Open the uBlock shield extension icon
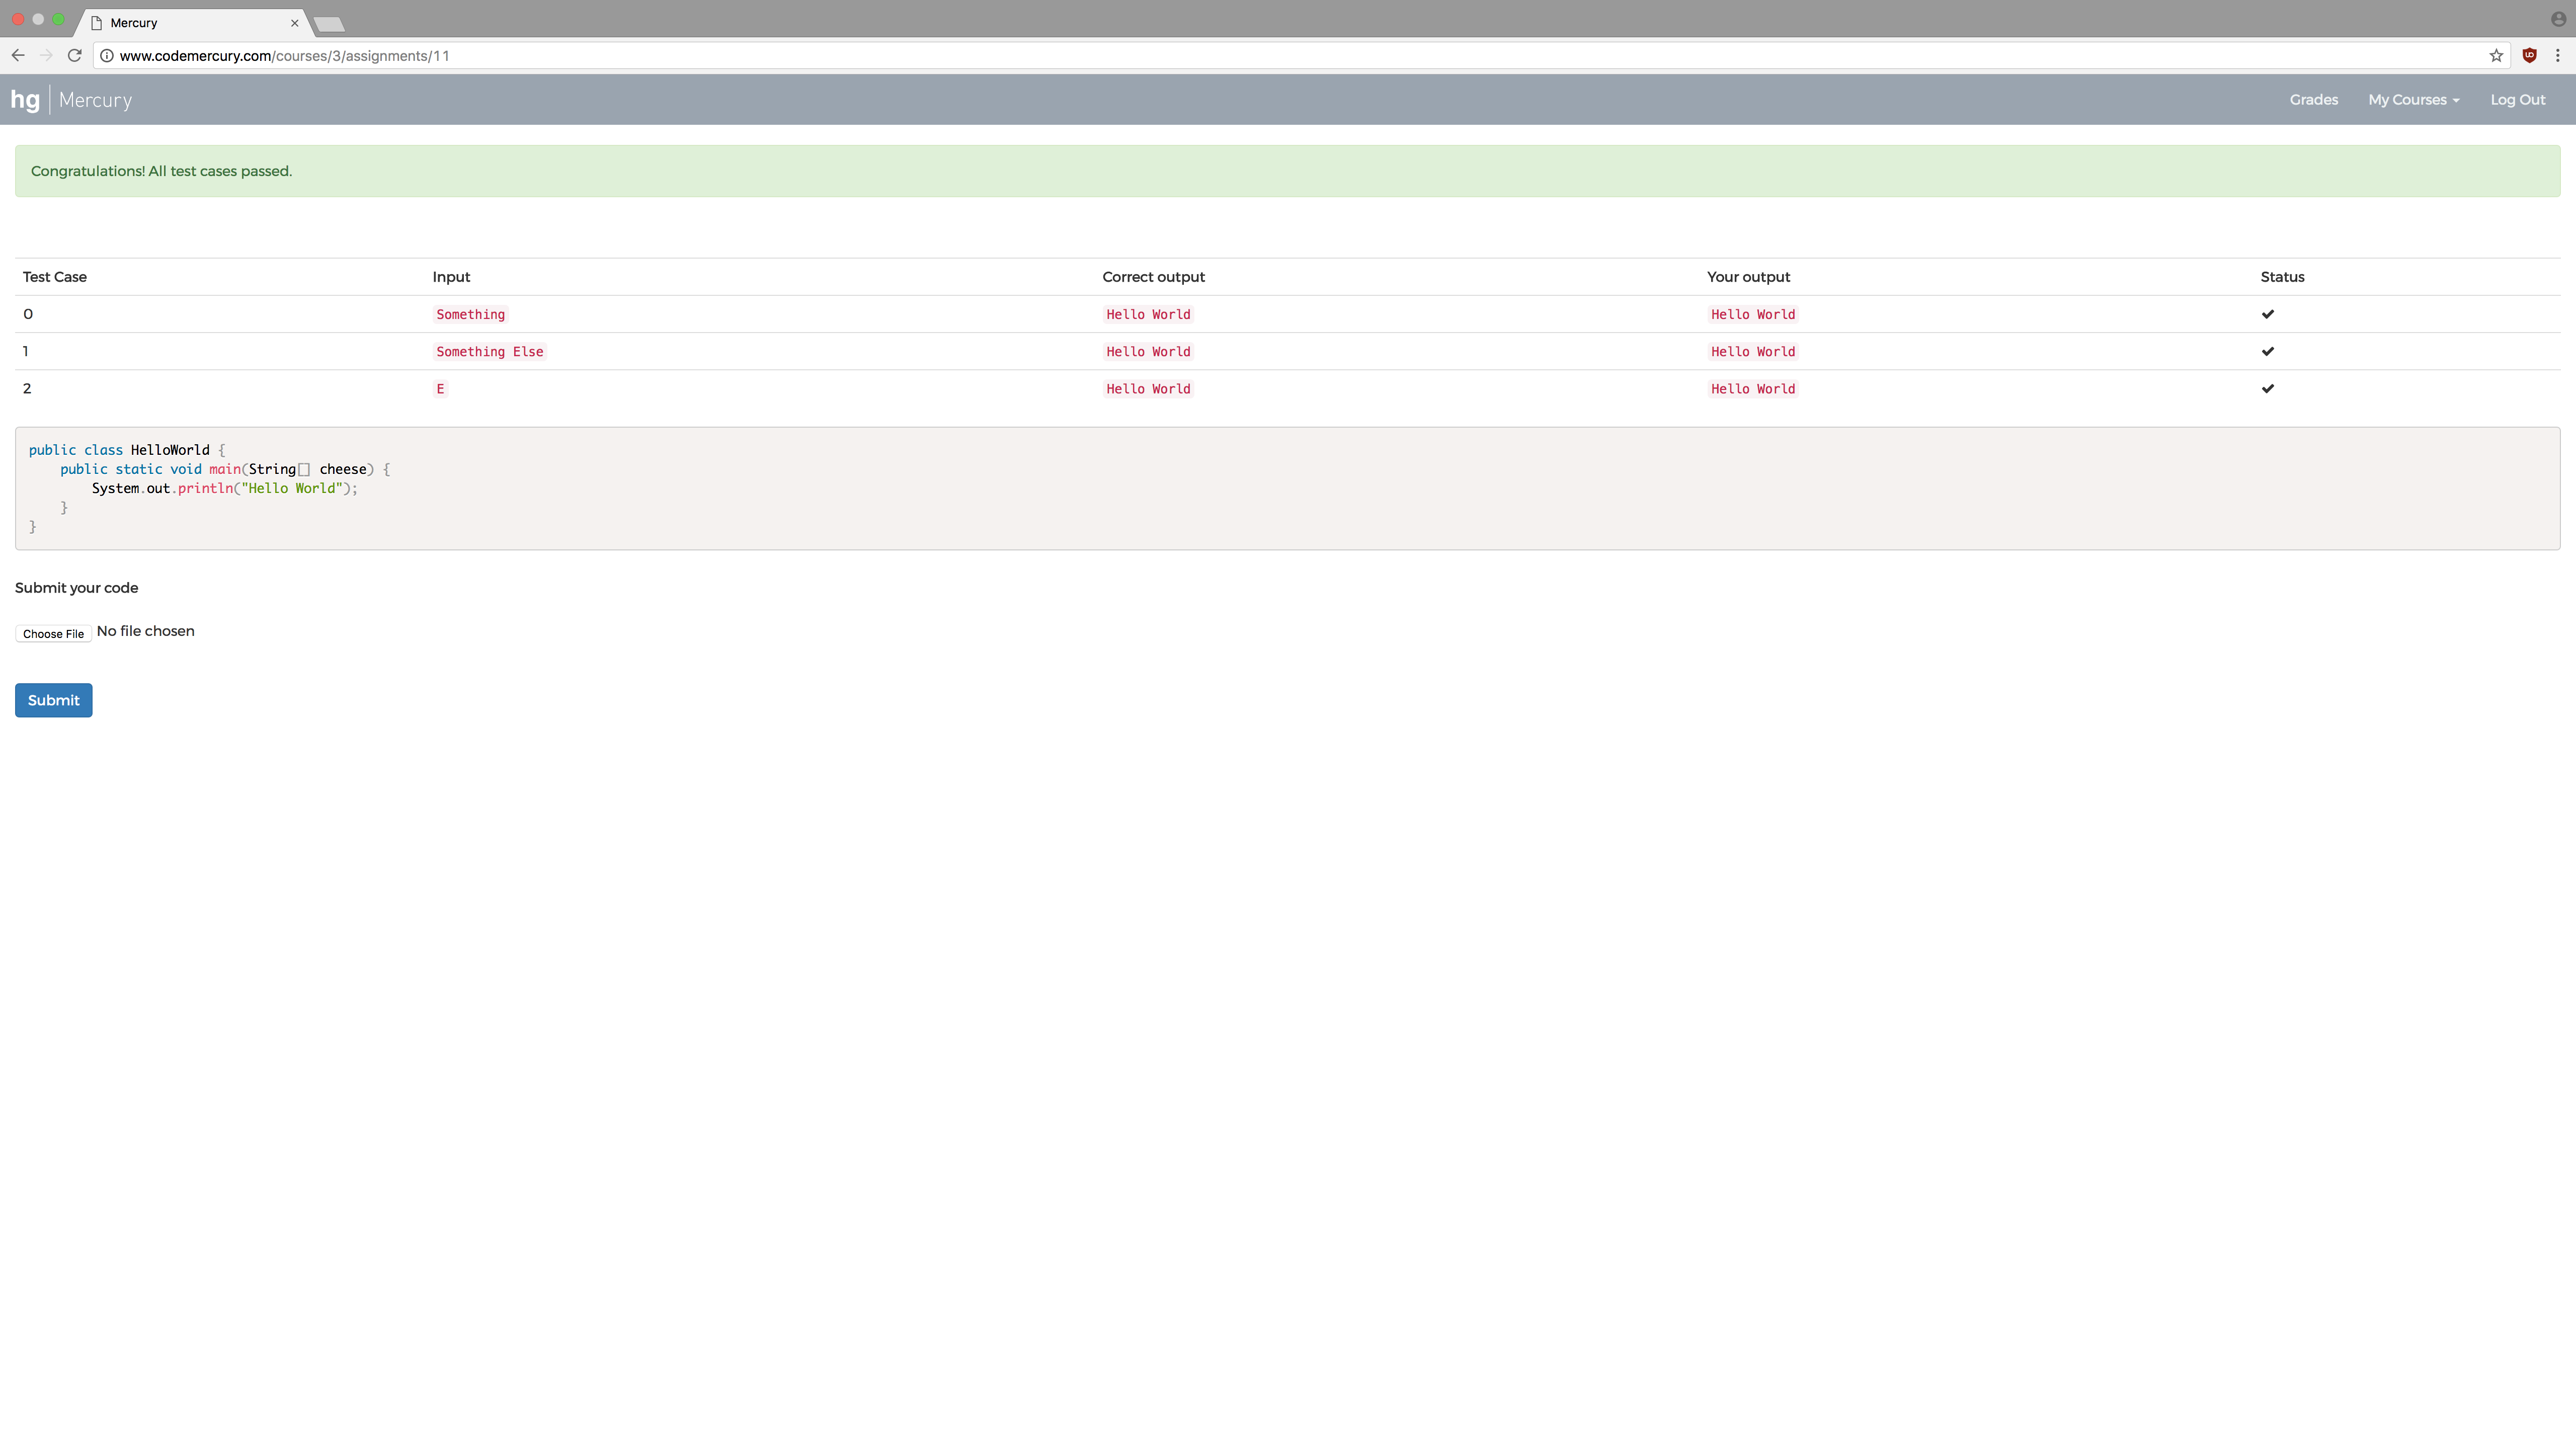The height and width of the screenshot is (1449, 2576). [x=2529, y=56]
